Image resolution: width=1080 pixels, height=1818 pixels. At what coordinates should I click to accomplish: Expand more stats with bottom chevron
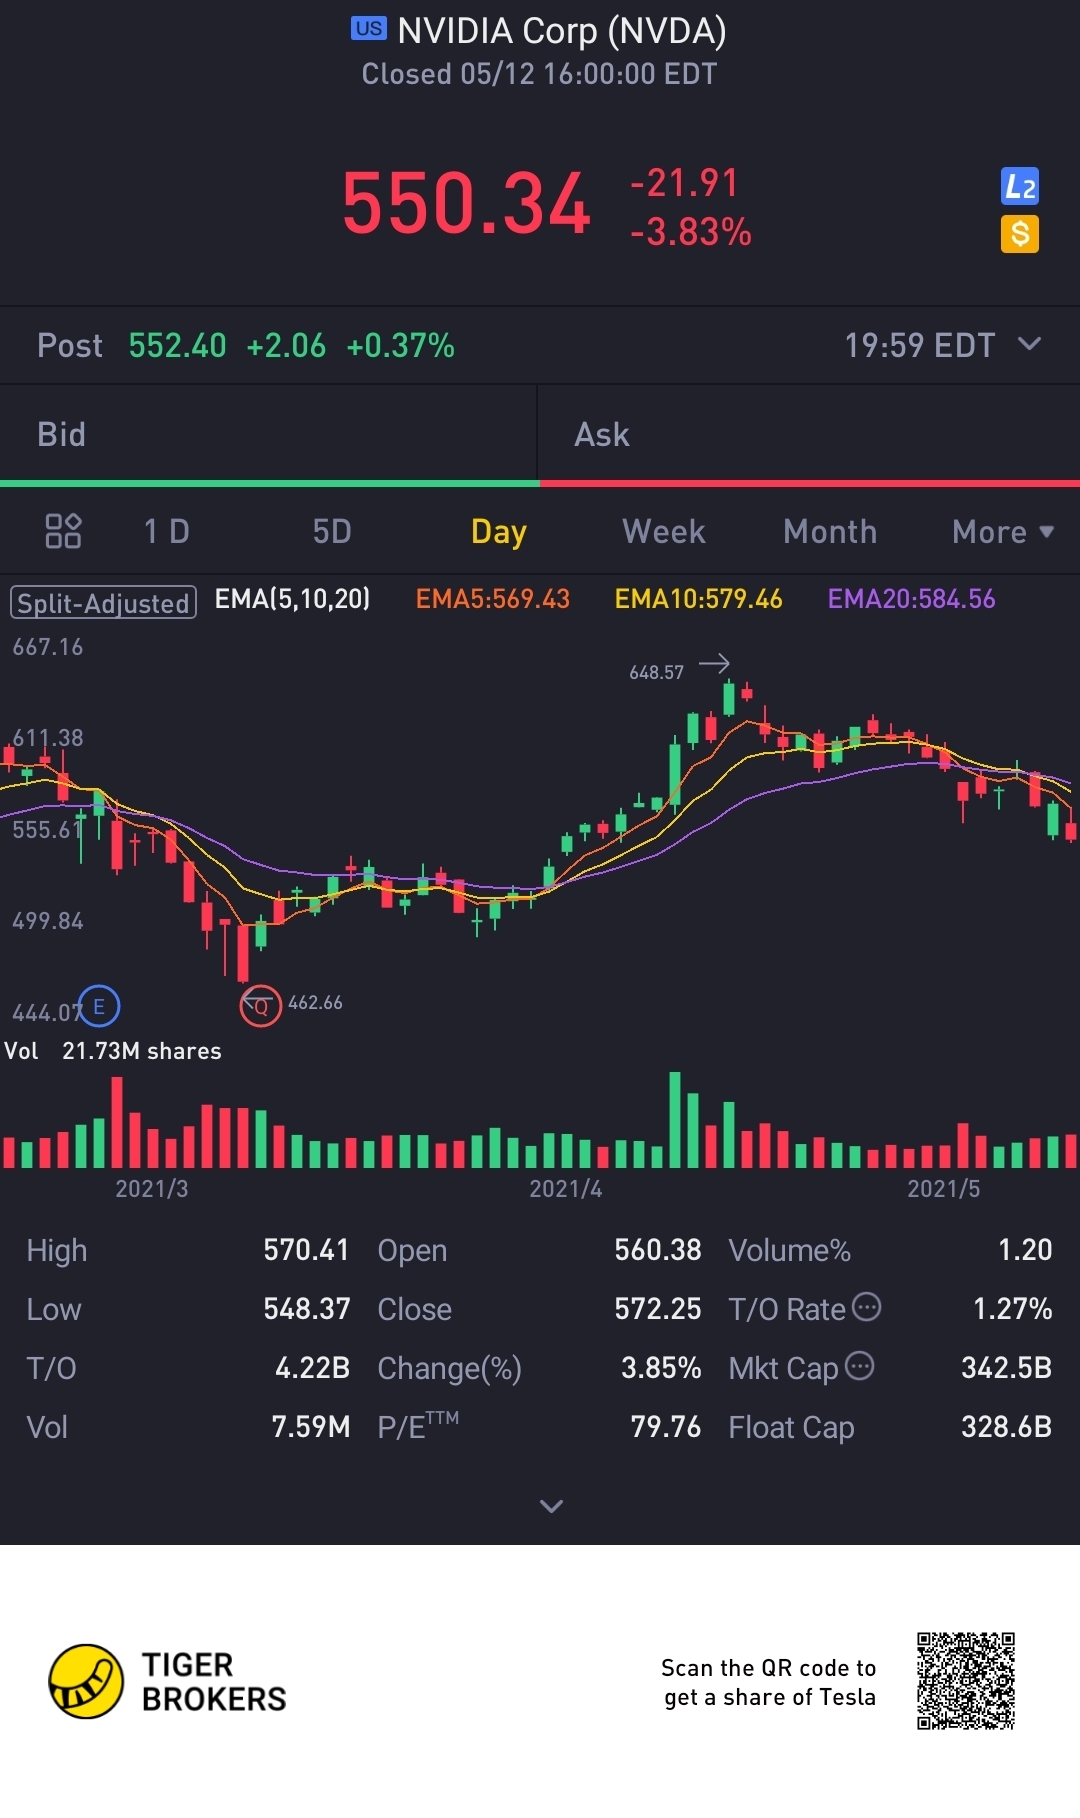(551, 1506)
